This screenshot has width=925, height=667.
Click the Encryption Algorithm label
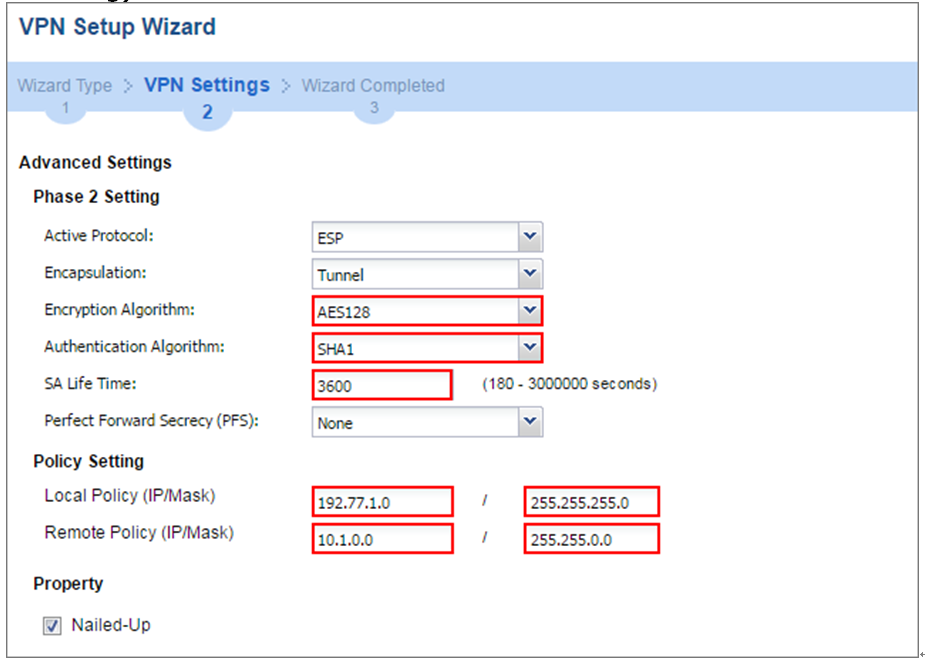[119, 310]
